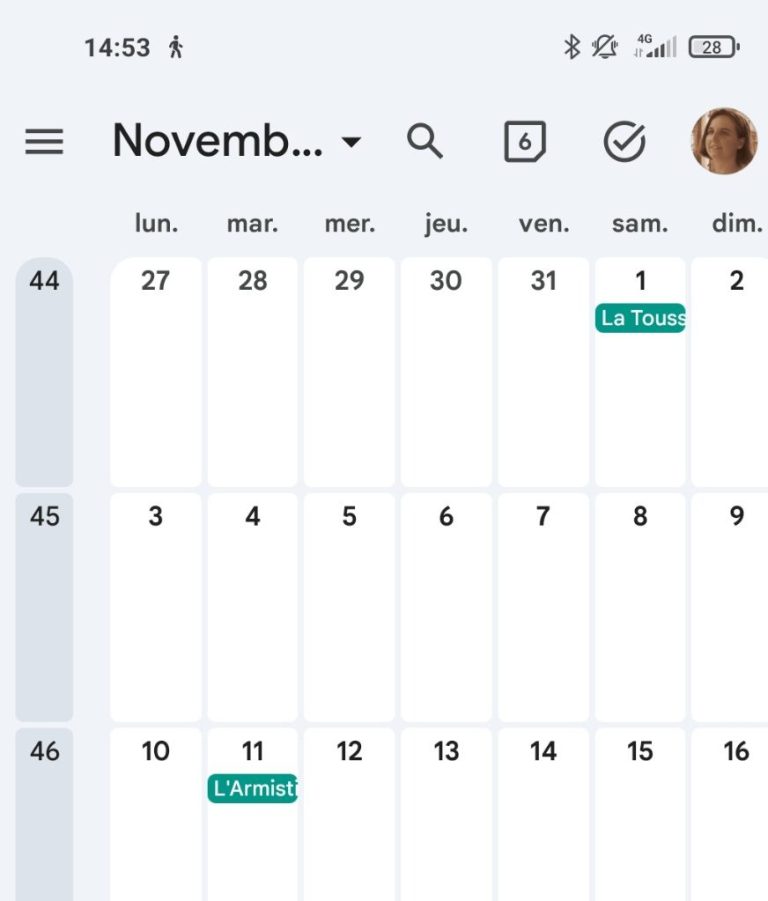Select week 45 label

[x=44, y=517]
